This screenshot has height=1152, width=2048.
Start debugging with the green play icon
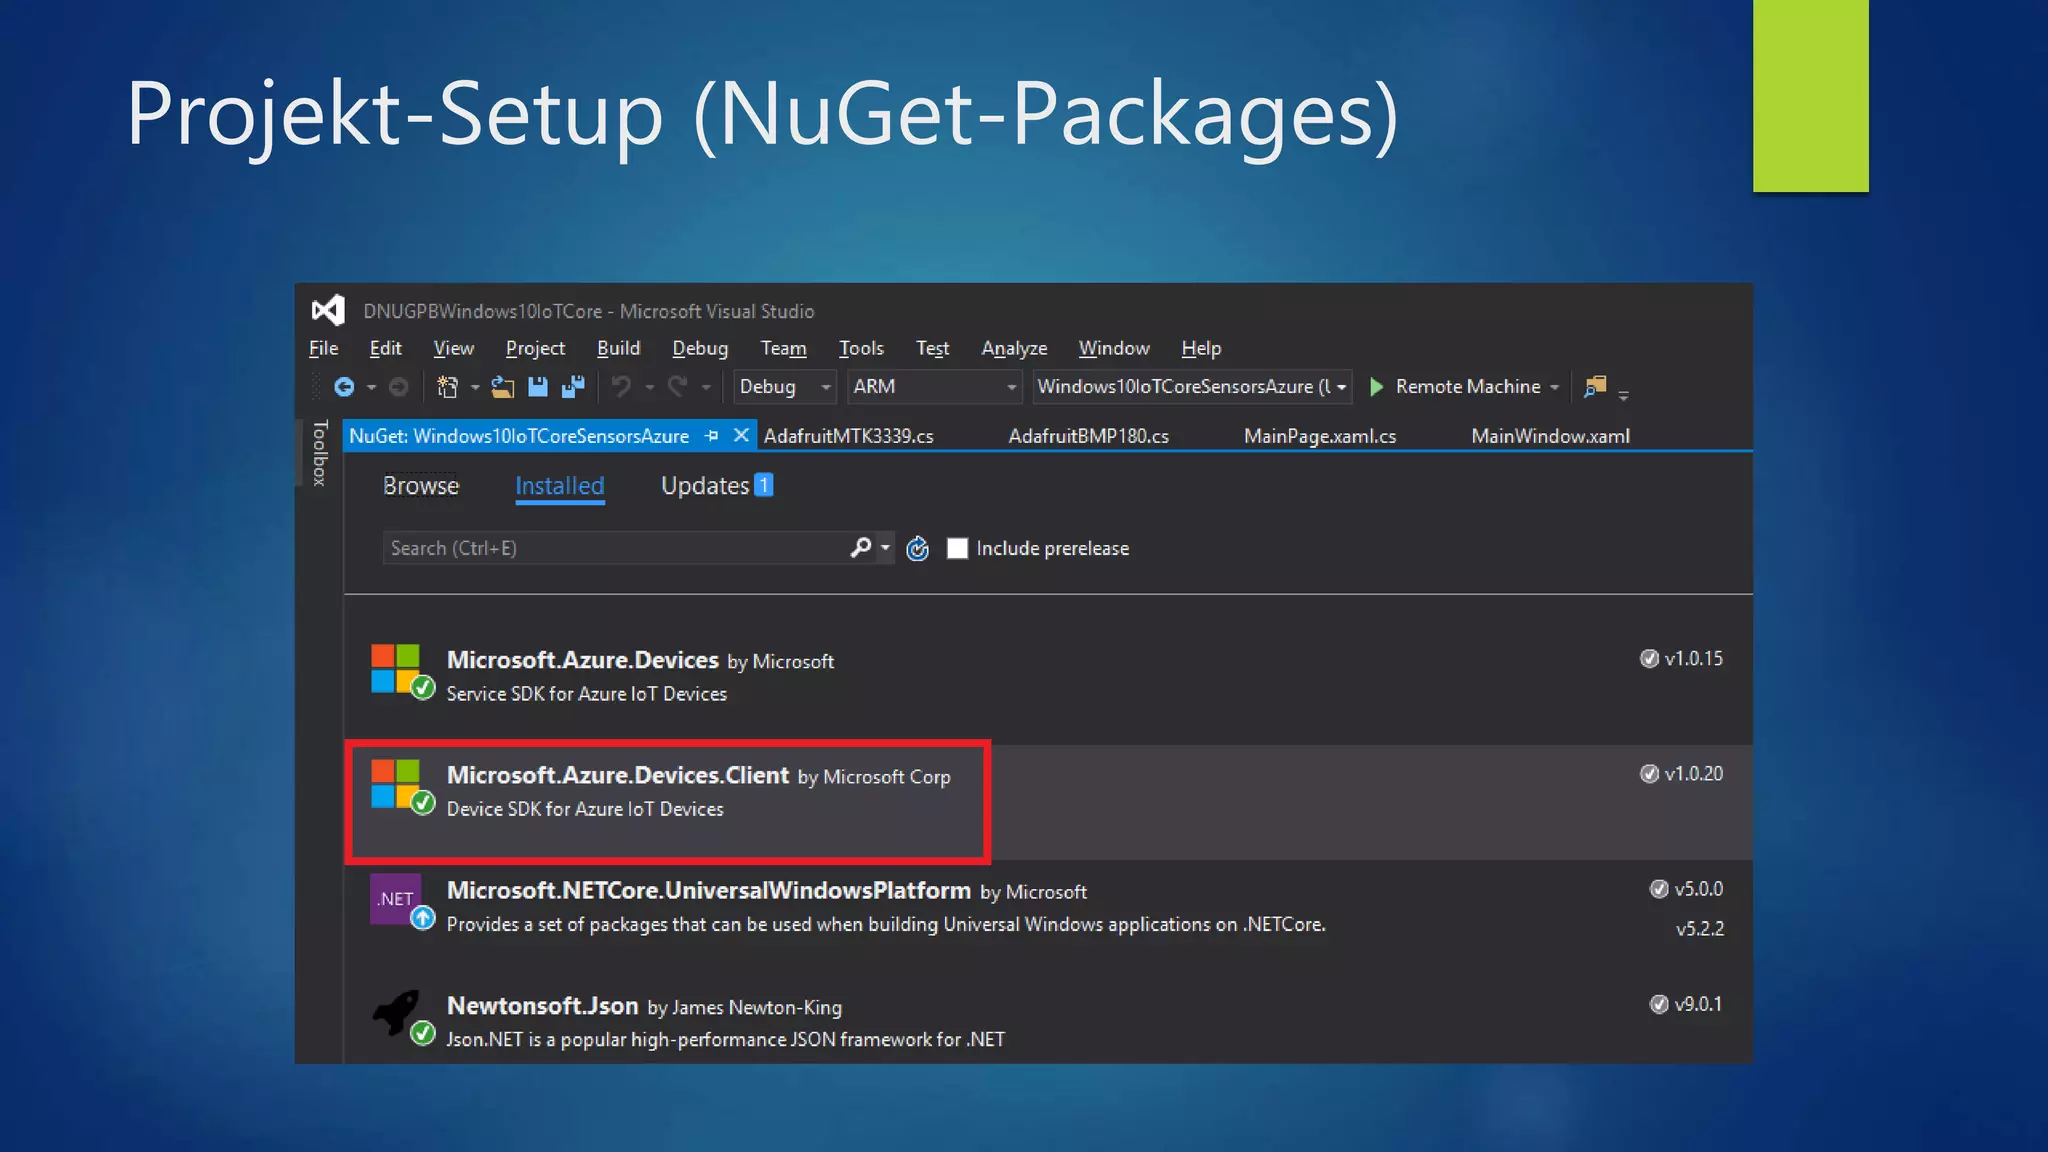pos(1377,387)
